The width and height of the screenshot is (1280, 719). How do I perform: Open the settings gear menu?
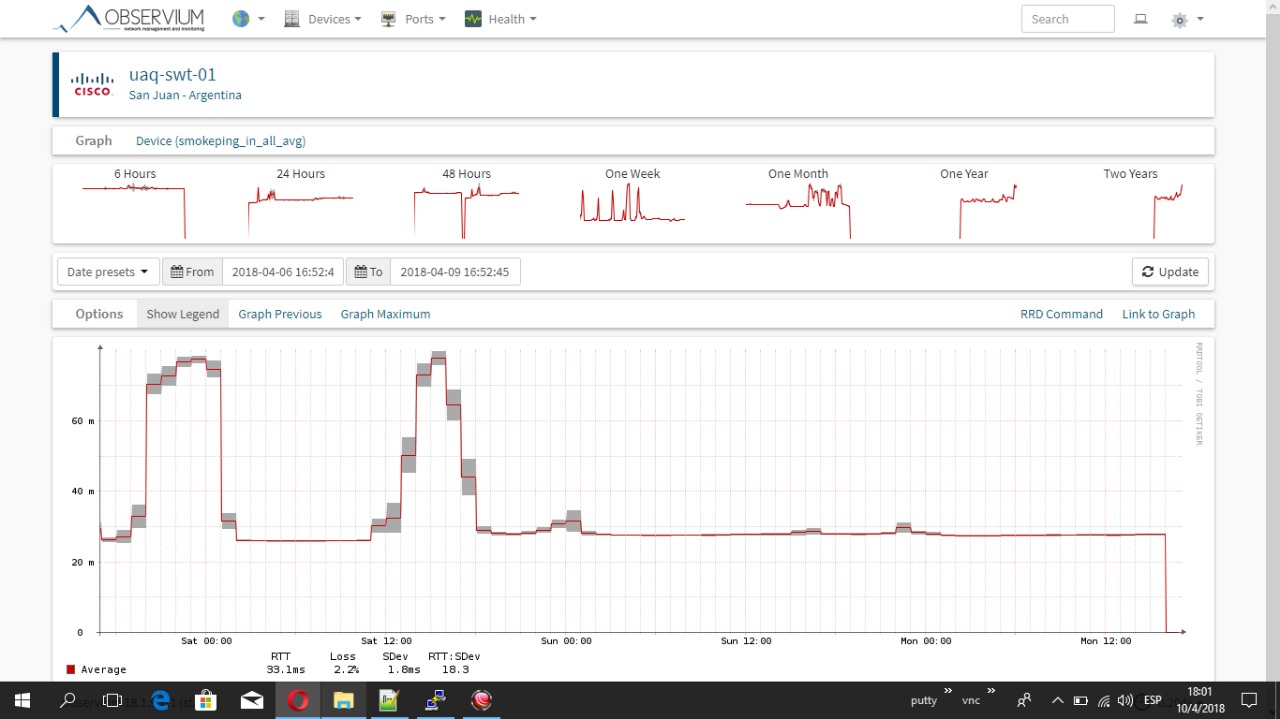coord(1186,19)
